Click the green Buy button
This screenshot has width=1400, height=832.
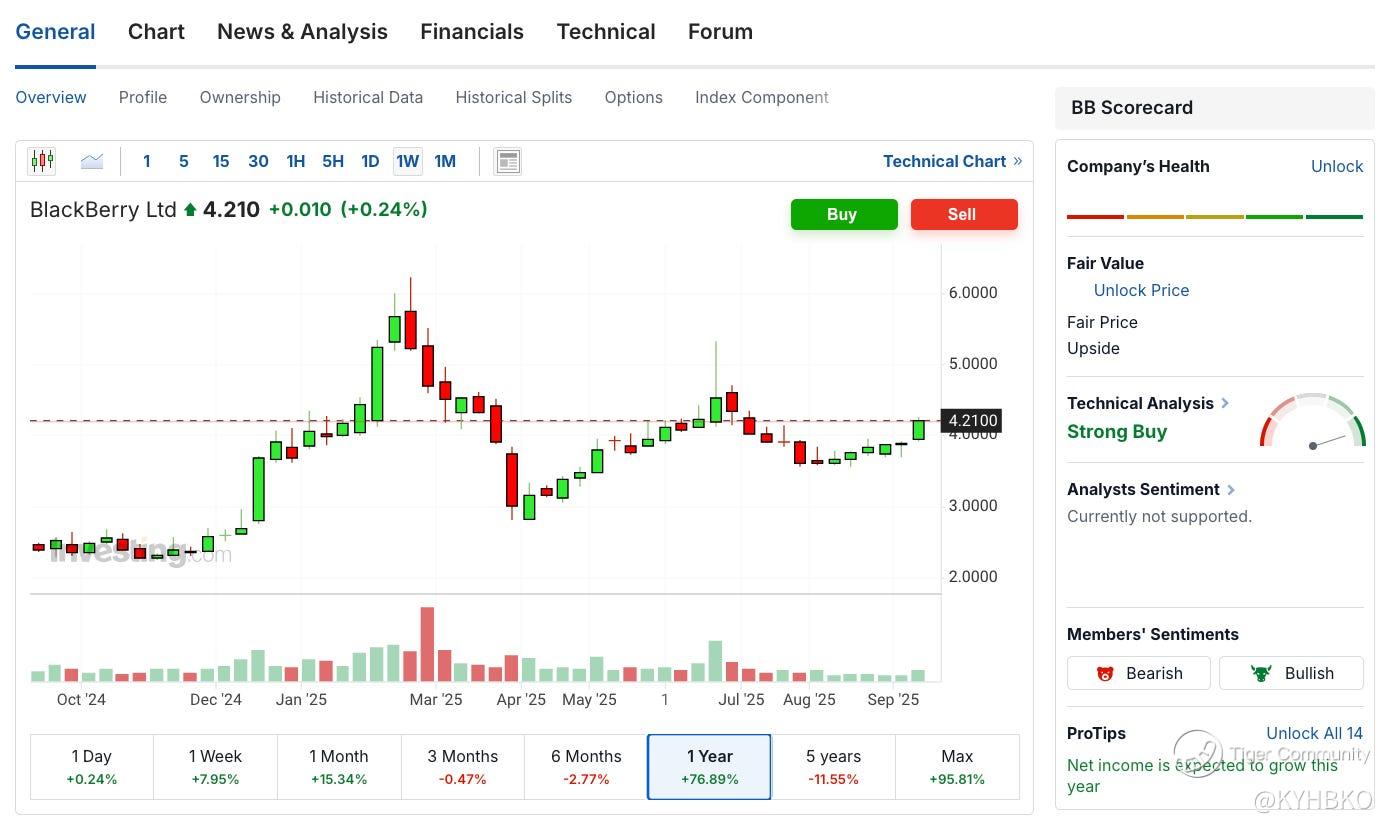click(842, 214)
